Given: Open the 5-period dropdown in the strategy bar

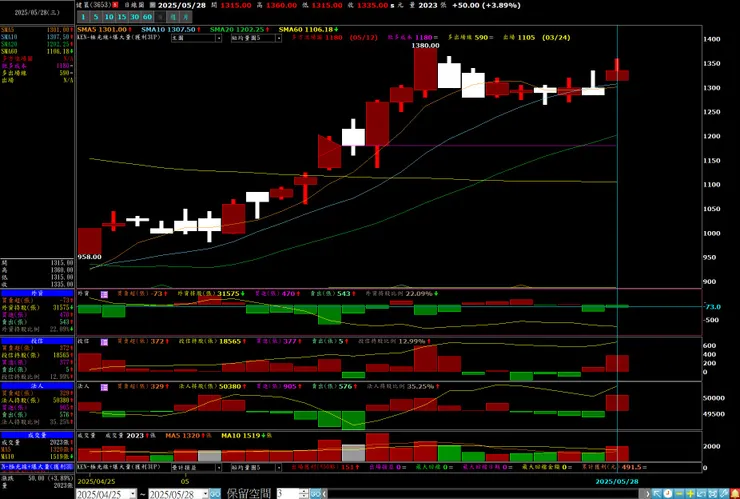Looking at the screenshot, I should pos(256,467).
